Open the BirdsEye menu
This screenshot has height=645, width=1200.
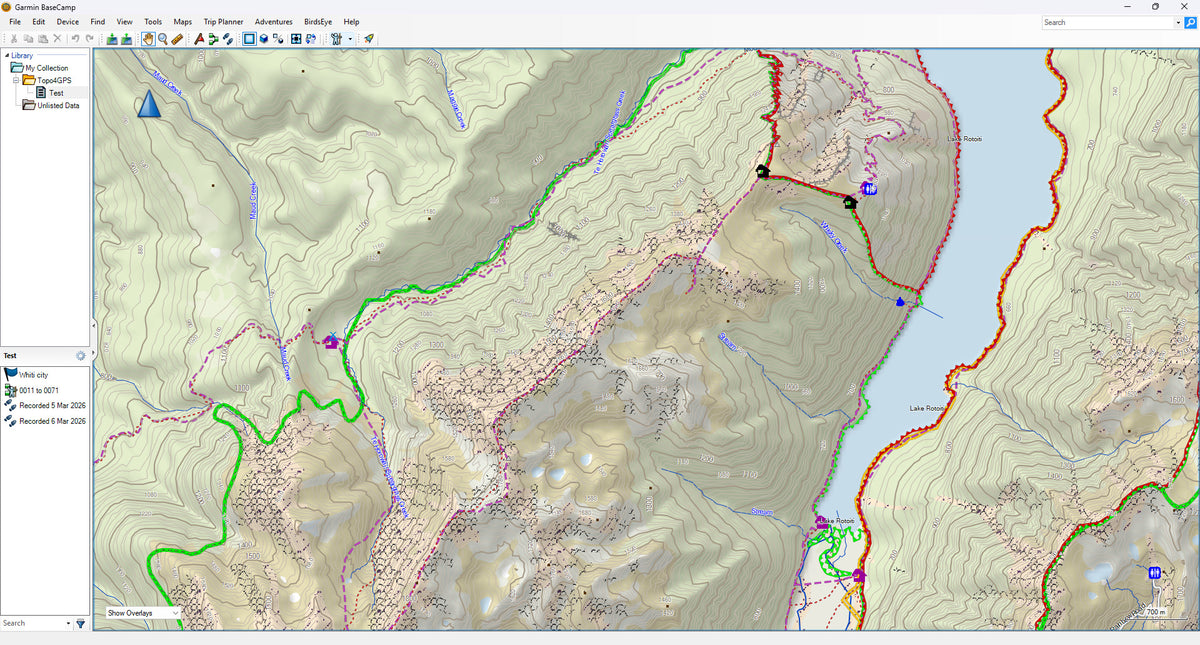click(318, 21)
